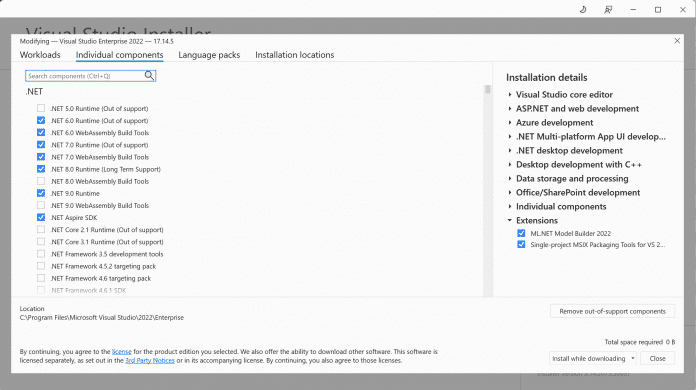Expand .NET desktop development details
Image resolution: width=696 pixels, height=390 pixels.
click(x=510, y=150)
